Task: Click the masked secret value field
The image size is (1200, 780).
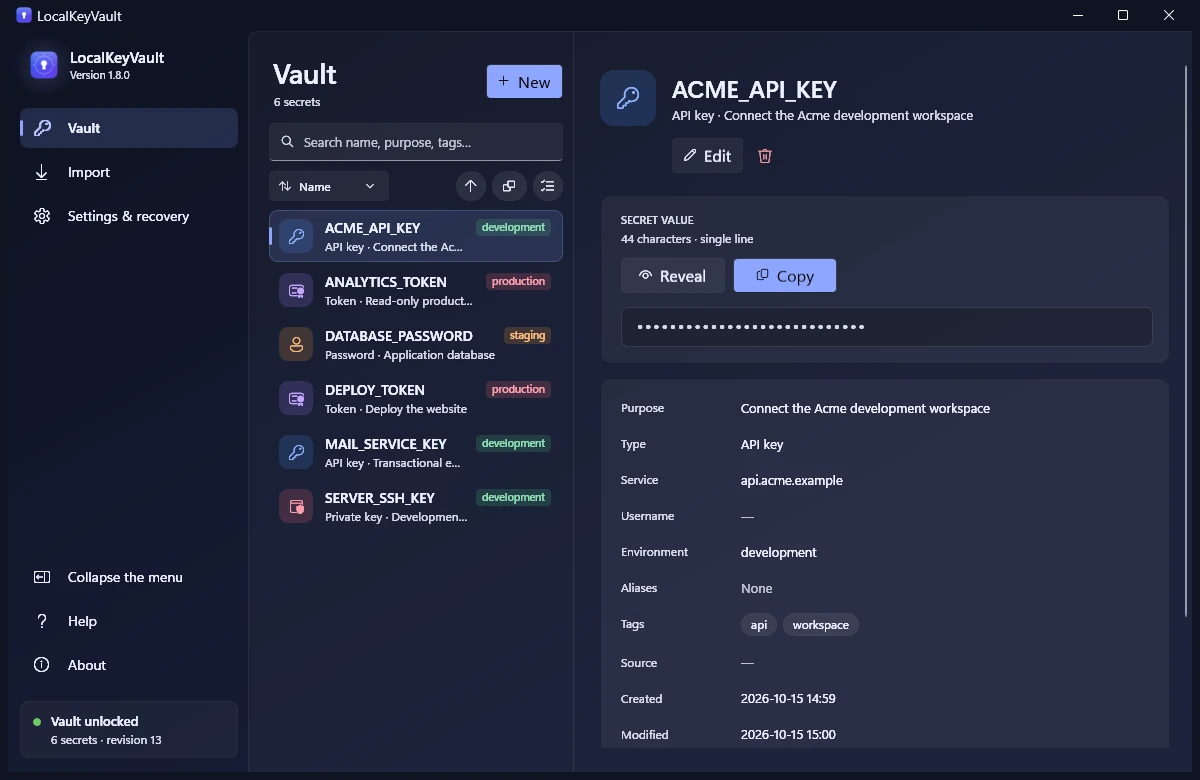Action: [x=886, y=327]
